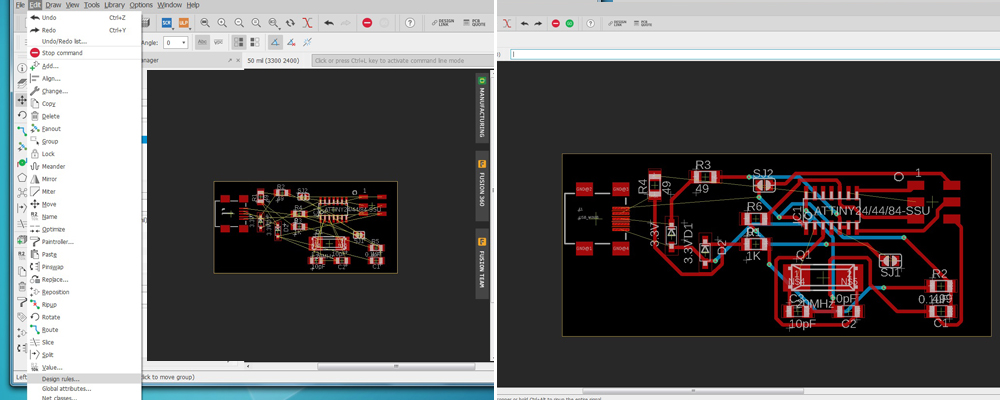Click undo arrow in left window toolbar
1000x400 pixels.
[x=328, y=23]
